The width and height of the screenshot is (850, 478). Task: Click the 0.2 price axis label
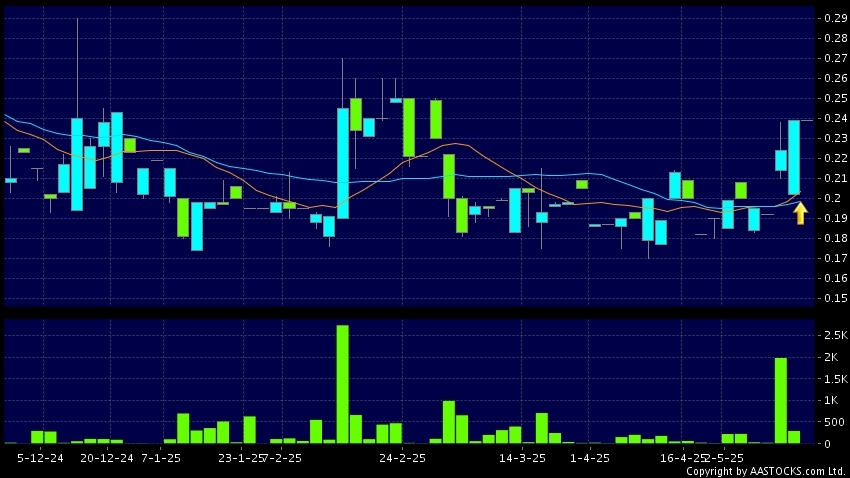coord(833,198)
